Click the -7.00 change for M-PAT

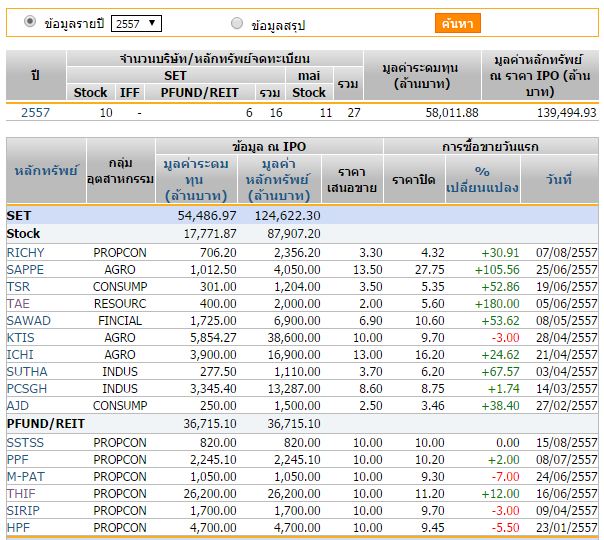coord(505,476)
